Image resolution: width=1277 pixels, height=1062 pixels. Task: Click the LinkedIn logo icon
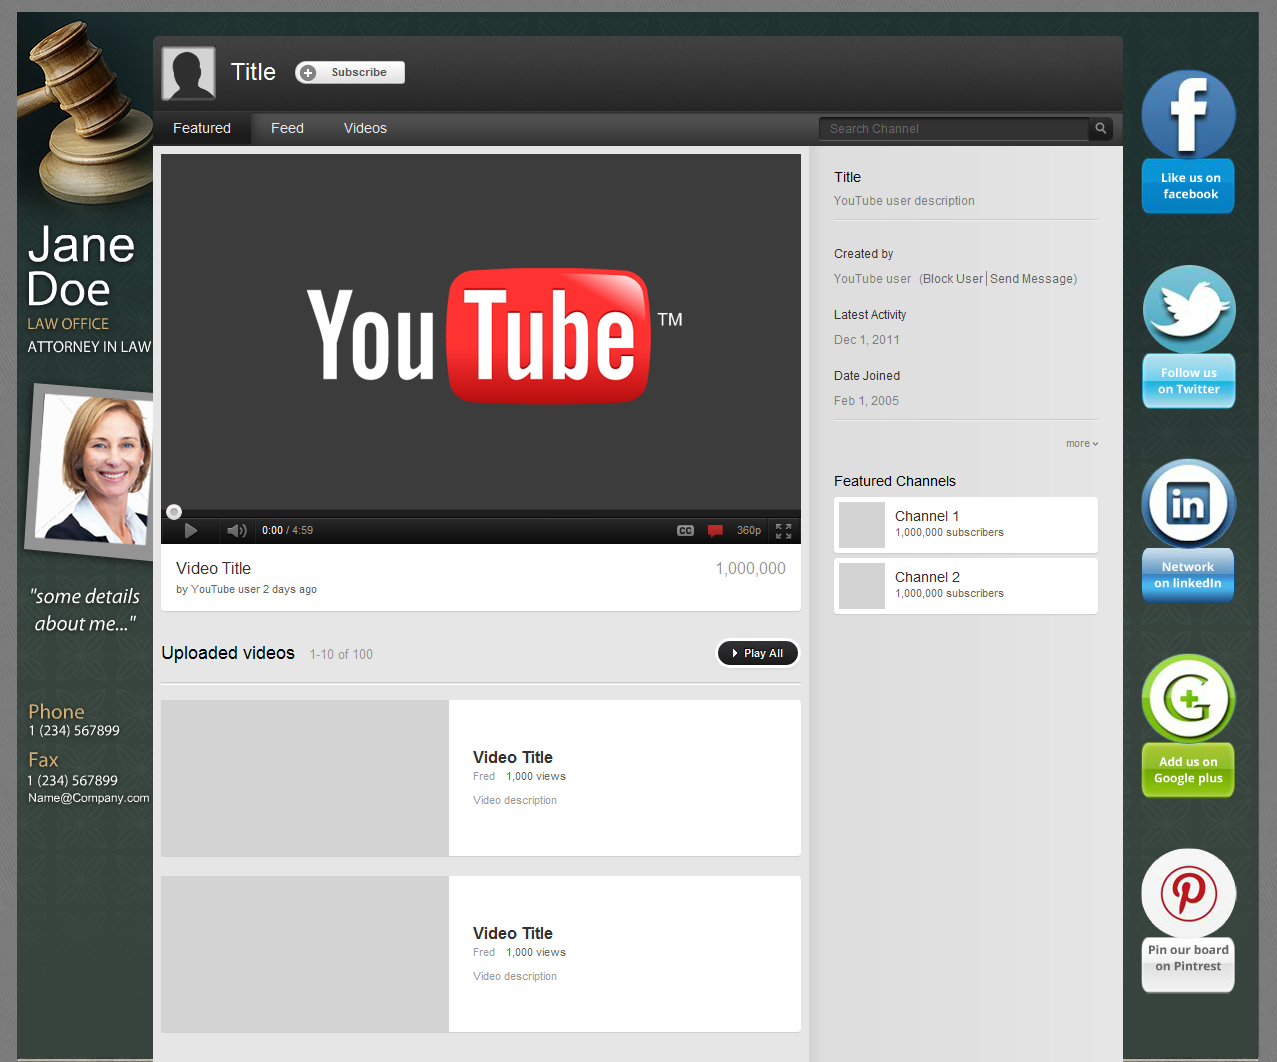tap(1188, 504)
